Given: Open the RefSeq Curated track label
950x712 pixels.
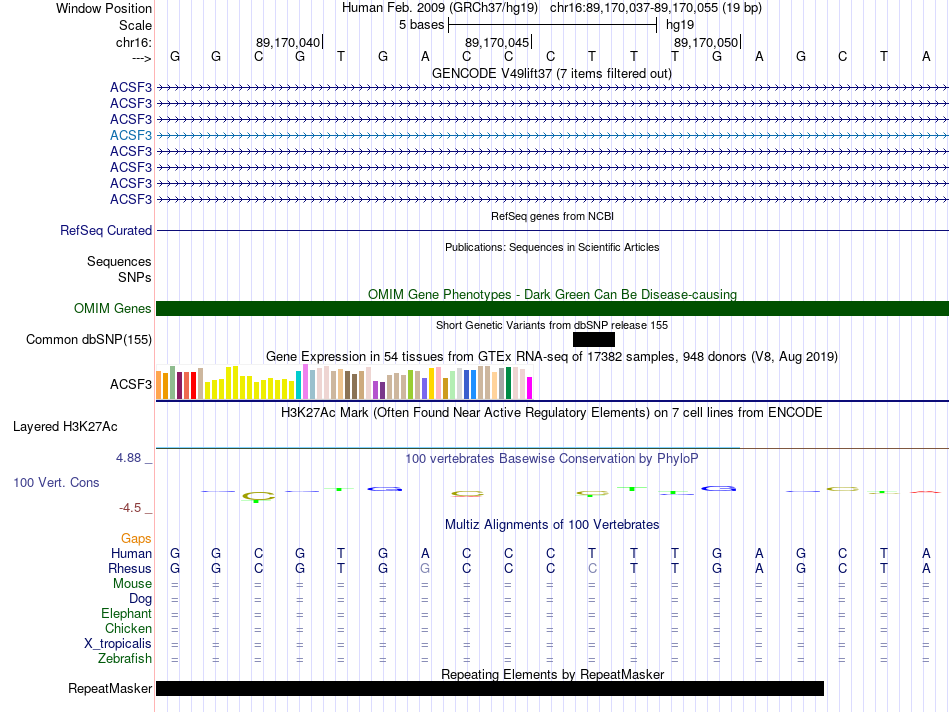Looking at the screenshot, I should pos(106,230).
